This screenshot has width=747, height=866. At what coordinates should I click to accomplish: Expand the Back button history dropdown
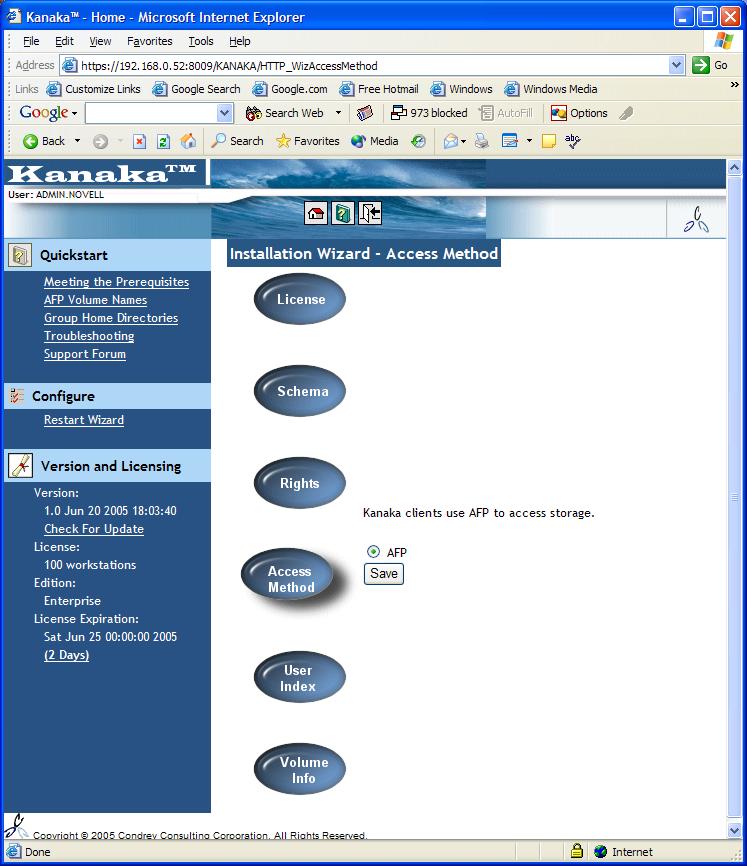point(77,141)
